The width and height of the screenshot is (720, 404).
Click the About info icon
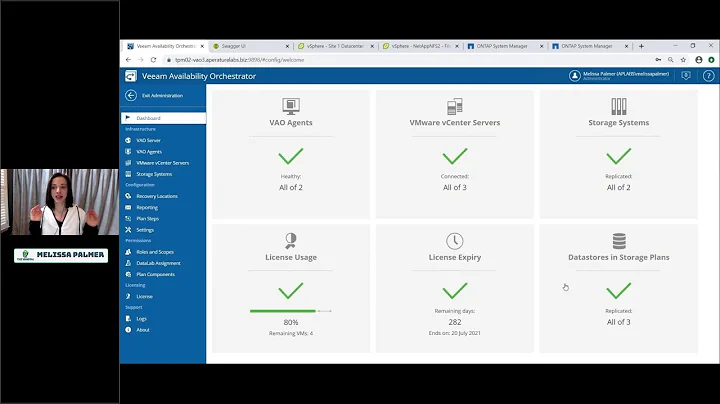click(128, 330)
